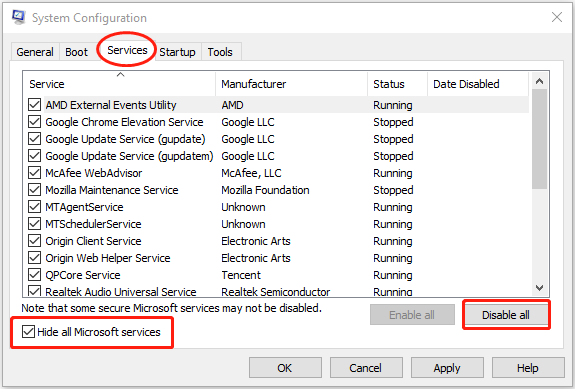Apply the service changes
Image resolution: width=575 pixels, height=389 pixels.
447,368
